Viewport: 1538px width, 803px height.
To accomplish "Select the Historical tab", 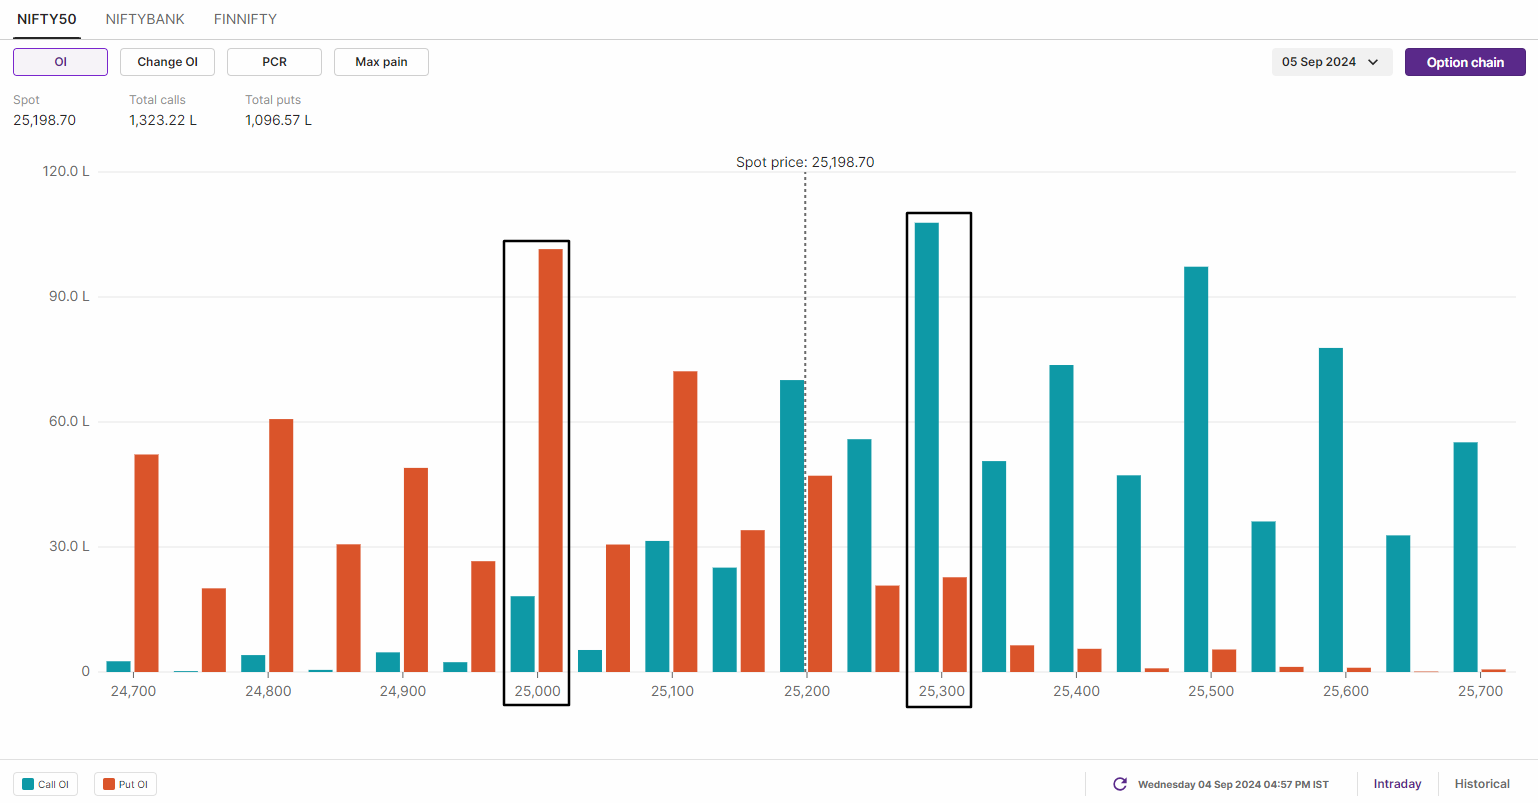I will click(x=1482, y=784).
